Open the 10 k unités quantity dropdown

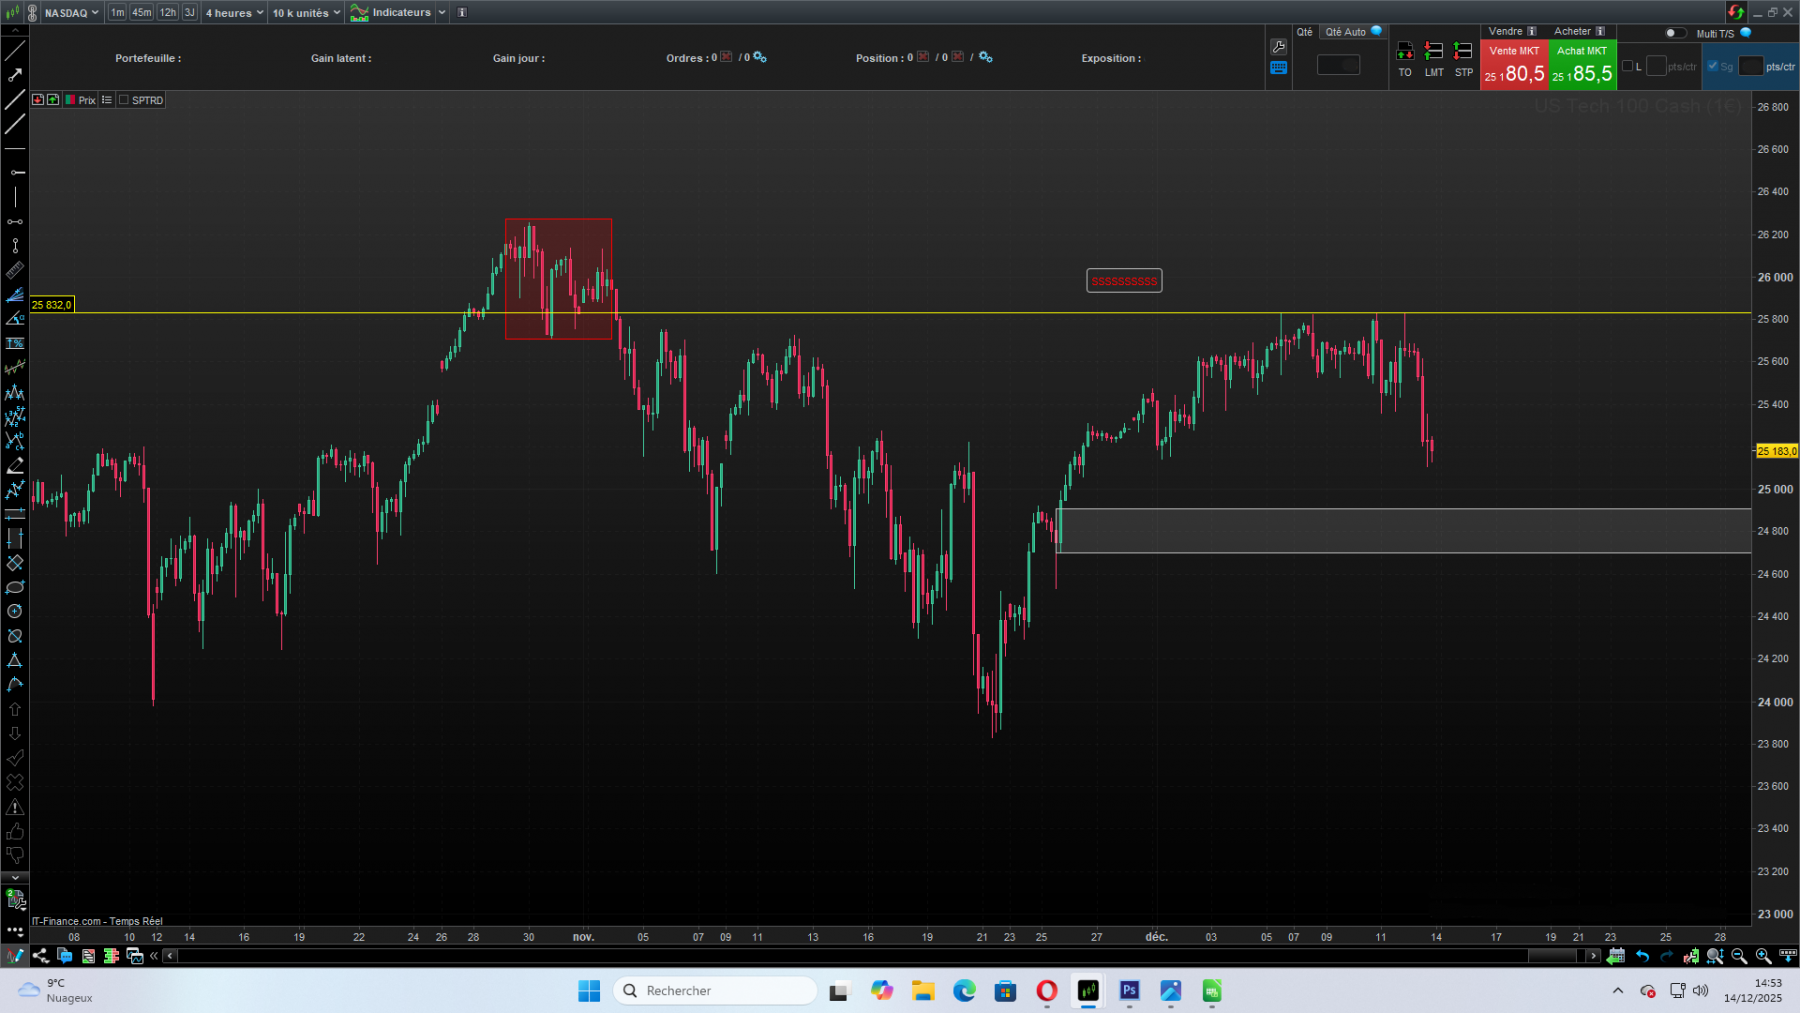(306, 13)
